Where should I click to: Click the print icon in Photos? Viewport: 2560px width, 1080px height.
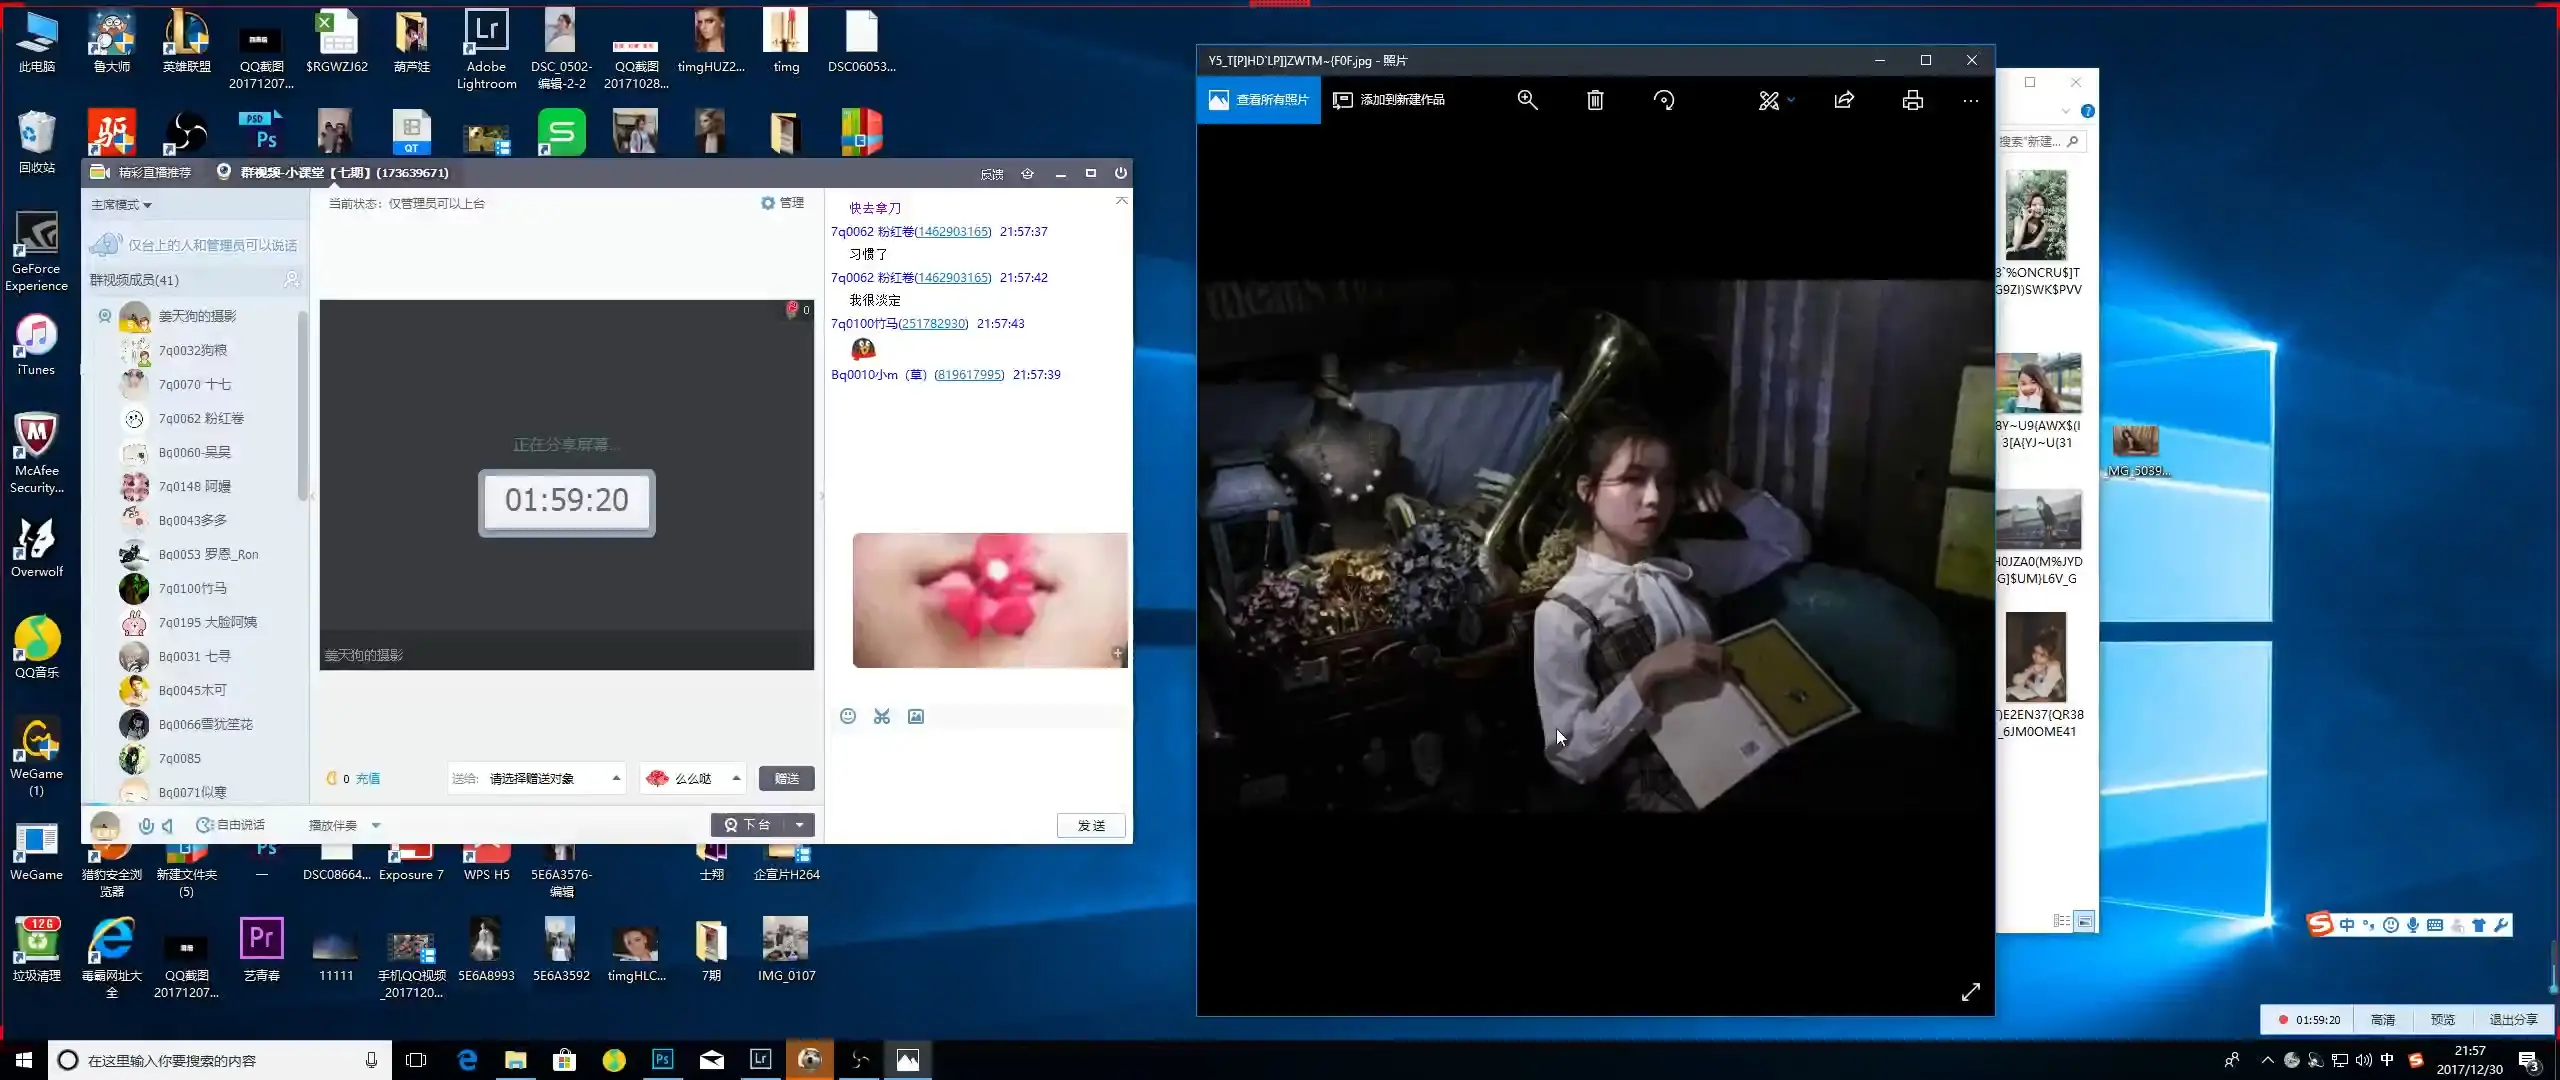(1912, 100)
